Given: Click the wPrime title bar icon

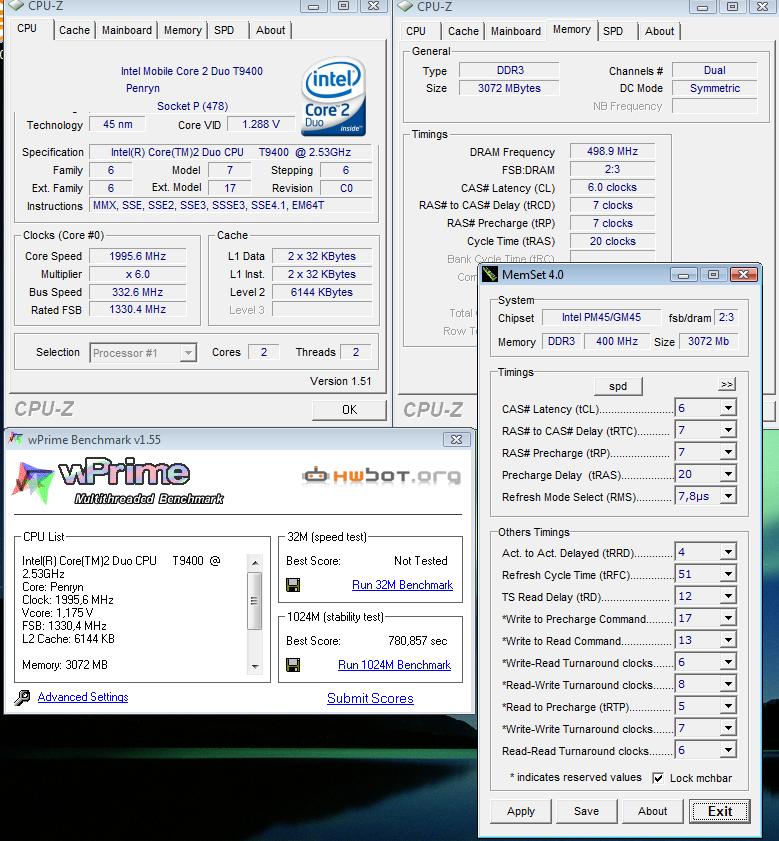Looking at the screenshot, I should 16,439.
